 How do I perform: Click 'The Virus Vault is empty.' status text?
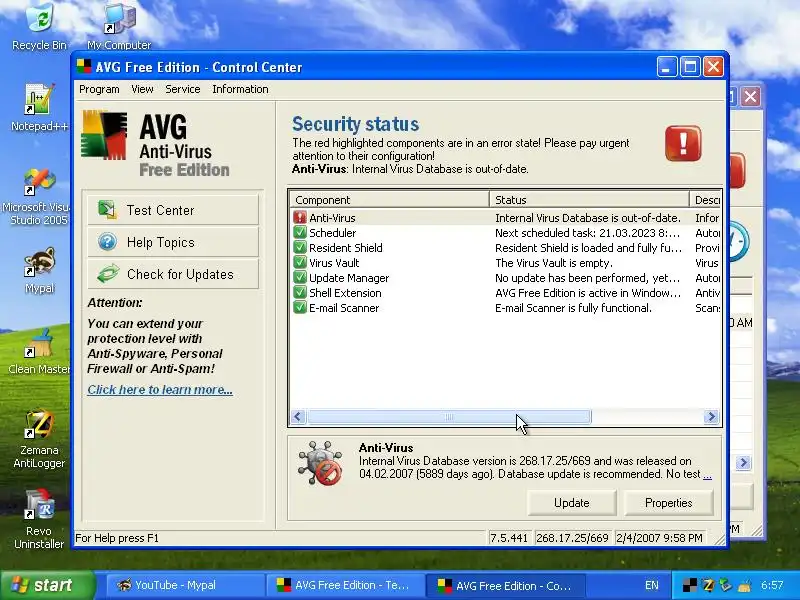[x=554, y=263]
